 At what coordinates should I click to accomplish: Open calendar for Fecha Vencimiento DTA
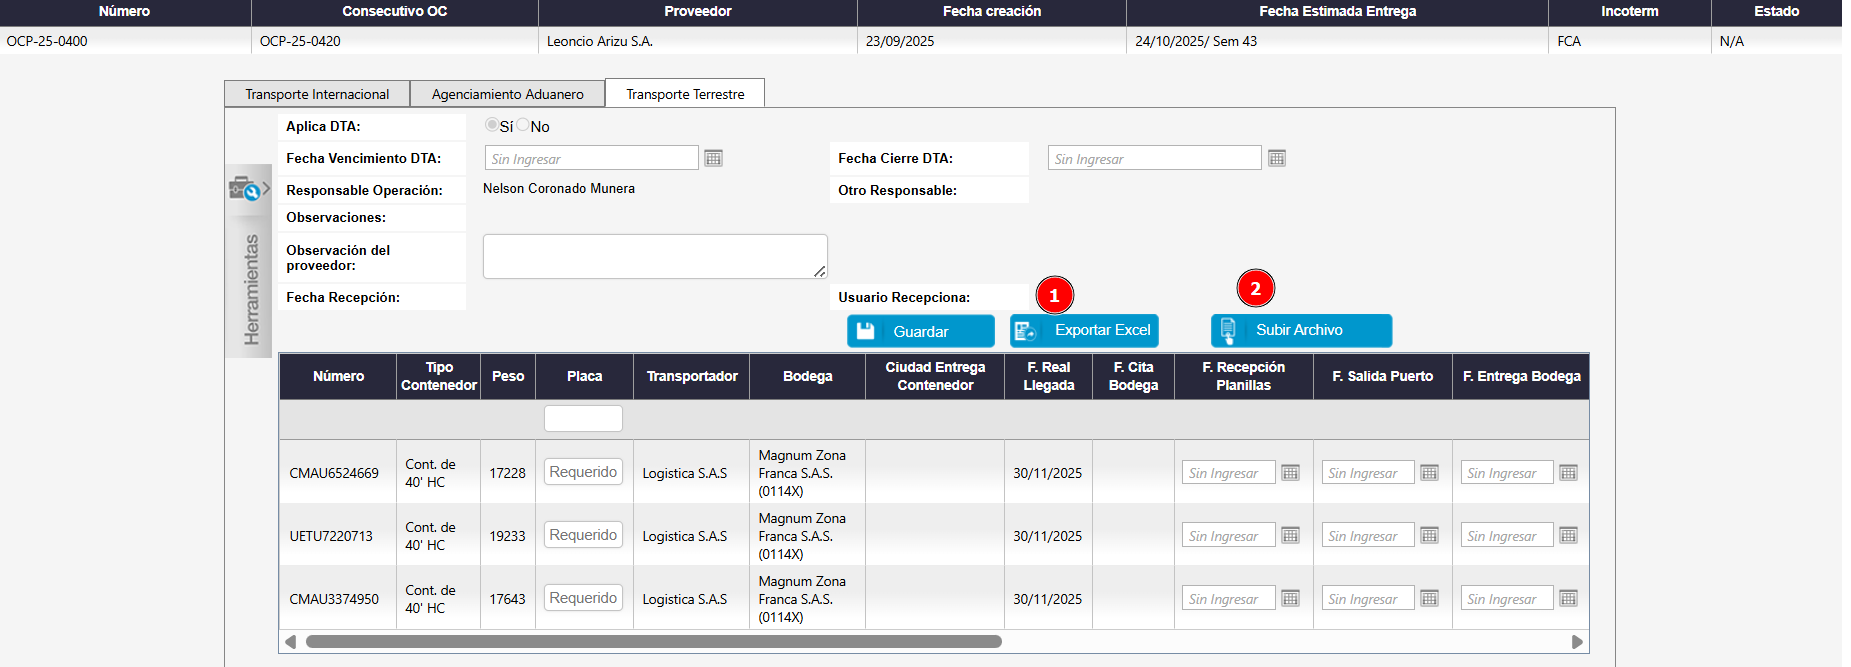[713, 158]
